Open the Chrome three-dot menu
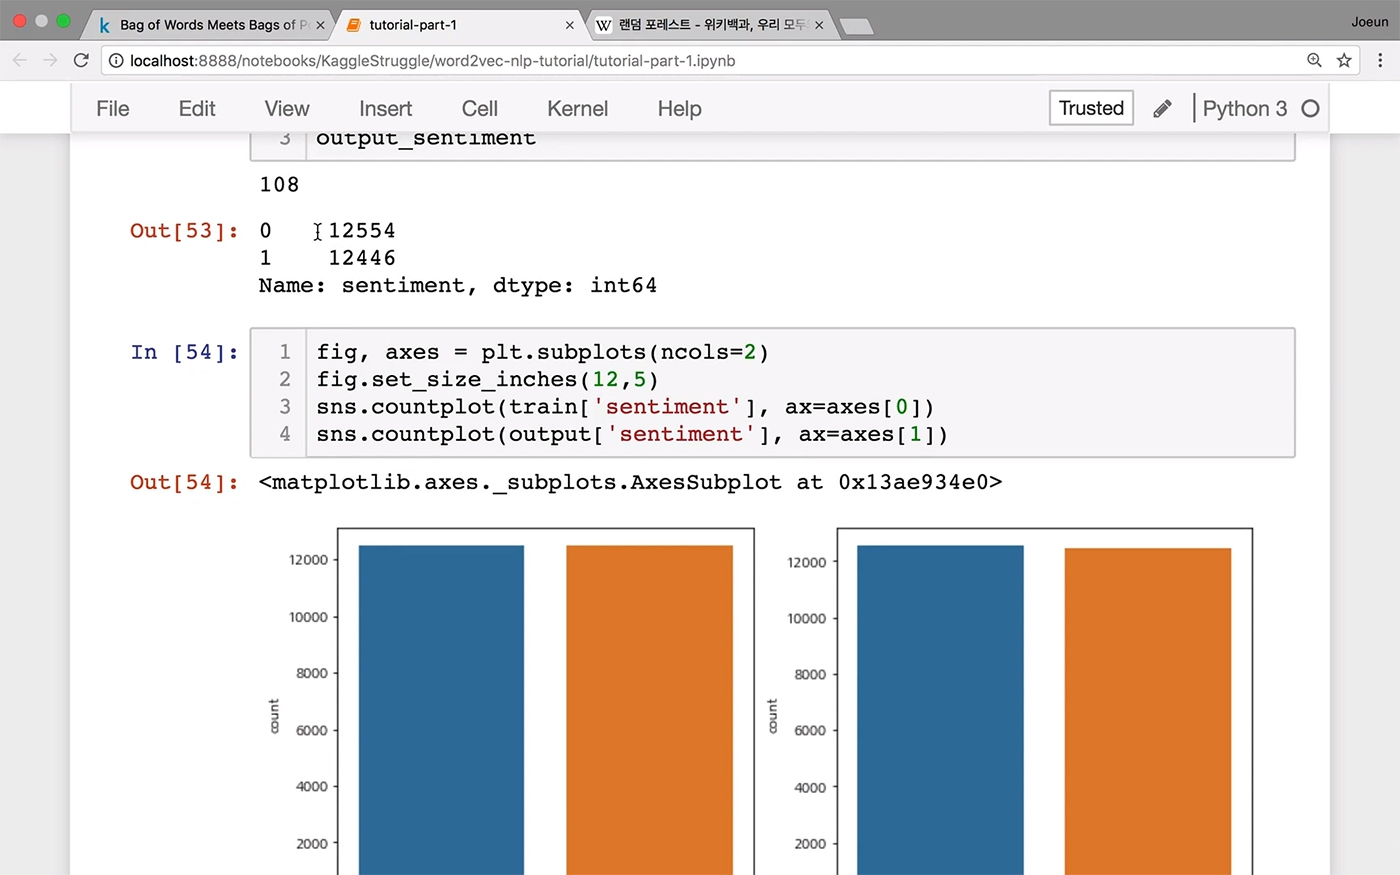Screen dimensions: 1400x875 pos(1380,61)
